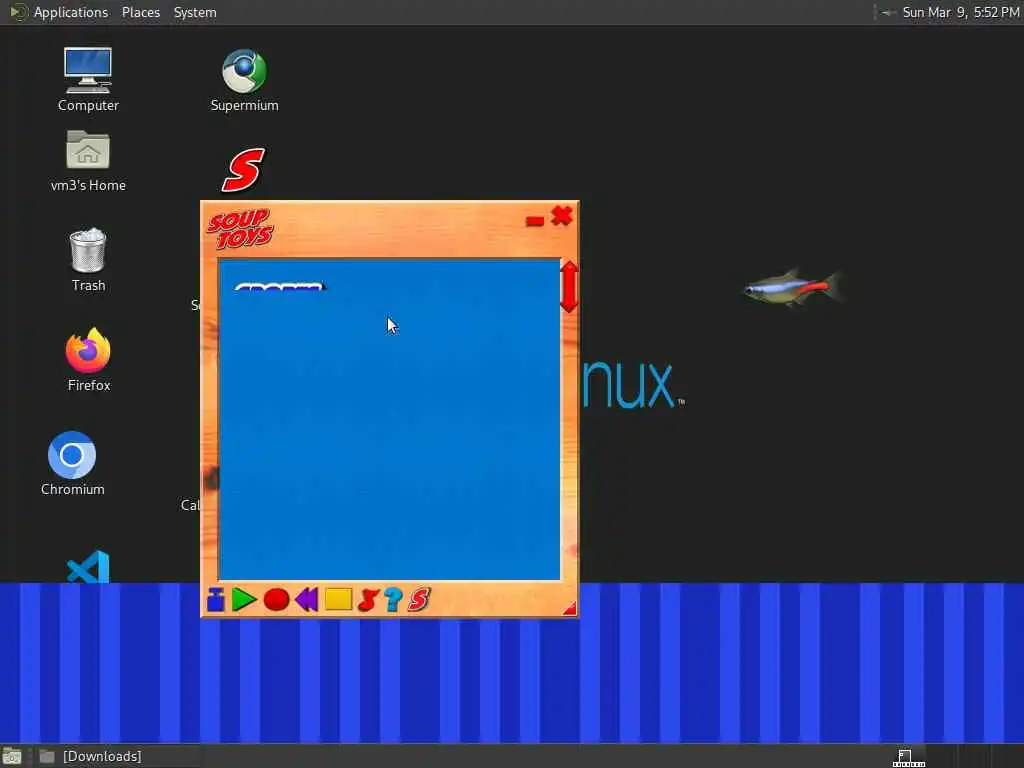Select the Visual Studio Code desktop icon
Screen dimensions: 1024x768
(88, 566)
